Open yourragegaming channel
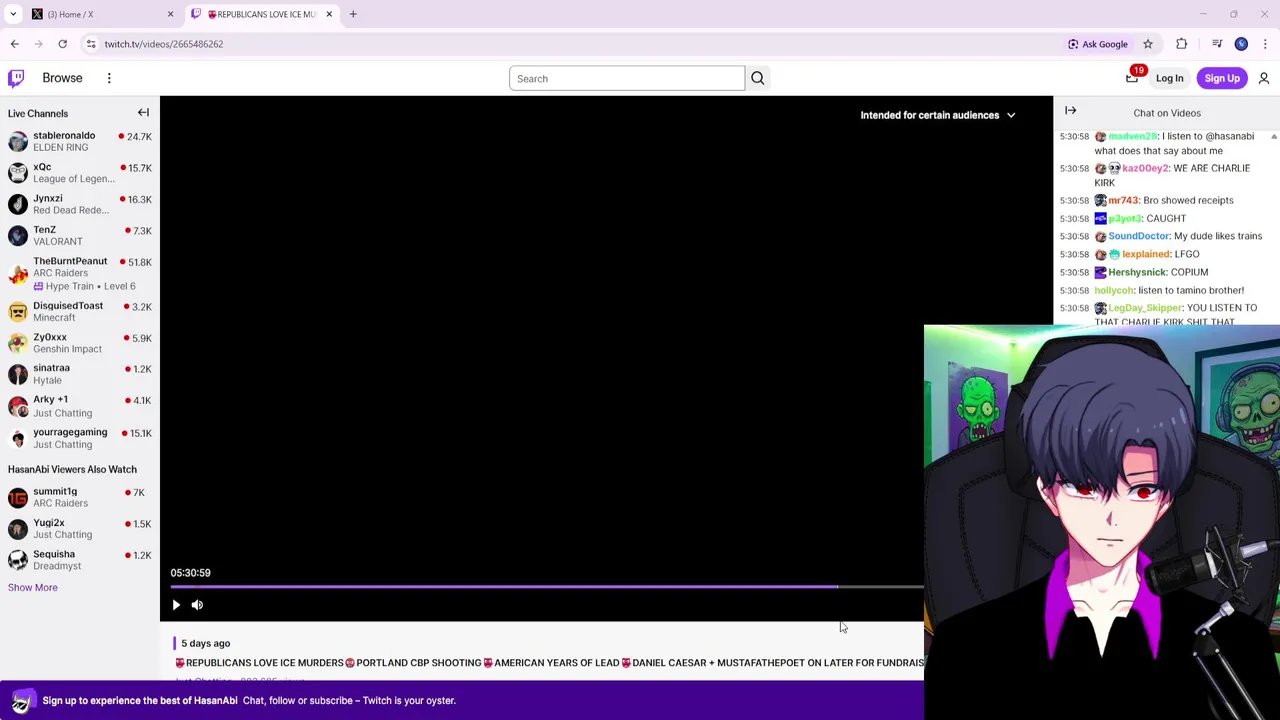The height and width of the screenshot is (720, 1280). tap(80, 438)
